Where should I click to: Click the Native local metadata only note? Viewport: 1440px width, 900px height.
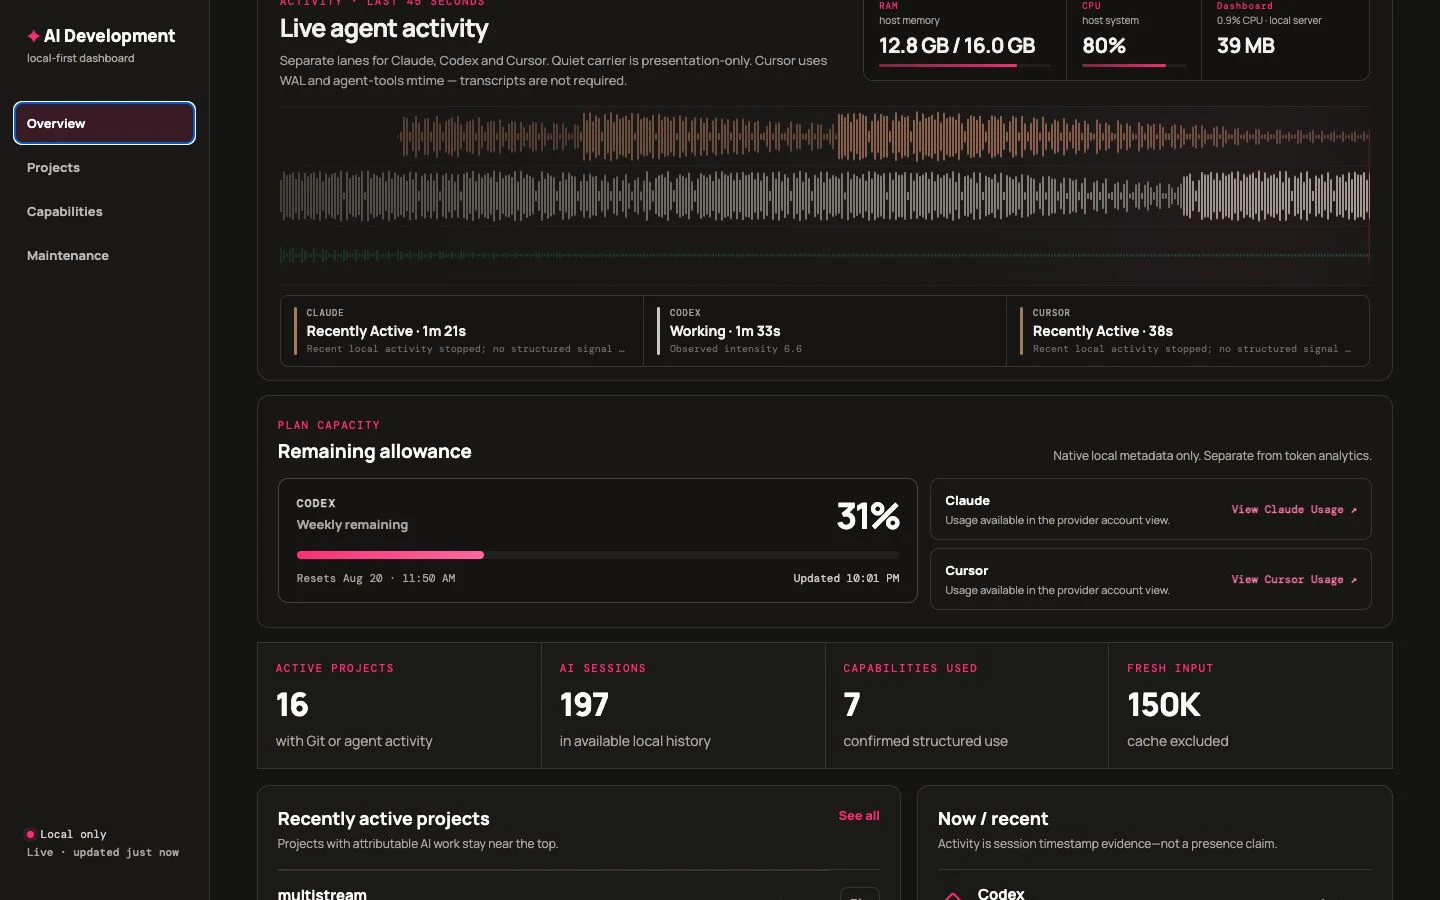1212,456
